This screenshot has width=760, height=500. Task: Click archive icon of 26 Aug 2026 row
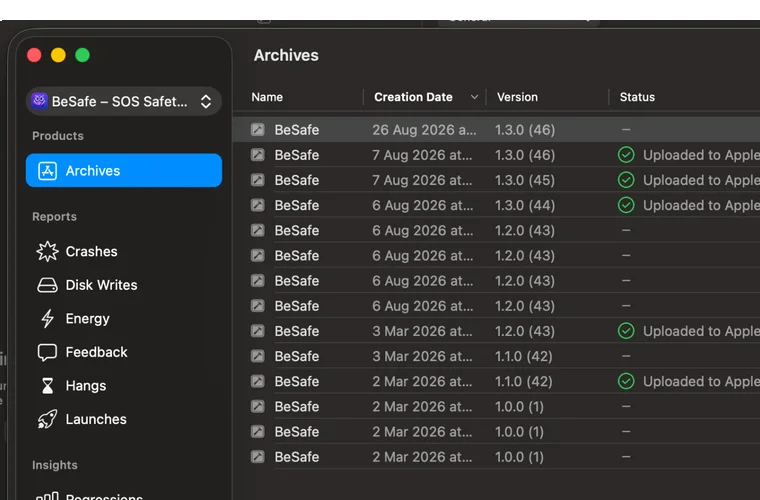pos(257,129)
